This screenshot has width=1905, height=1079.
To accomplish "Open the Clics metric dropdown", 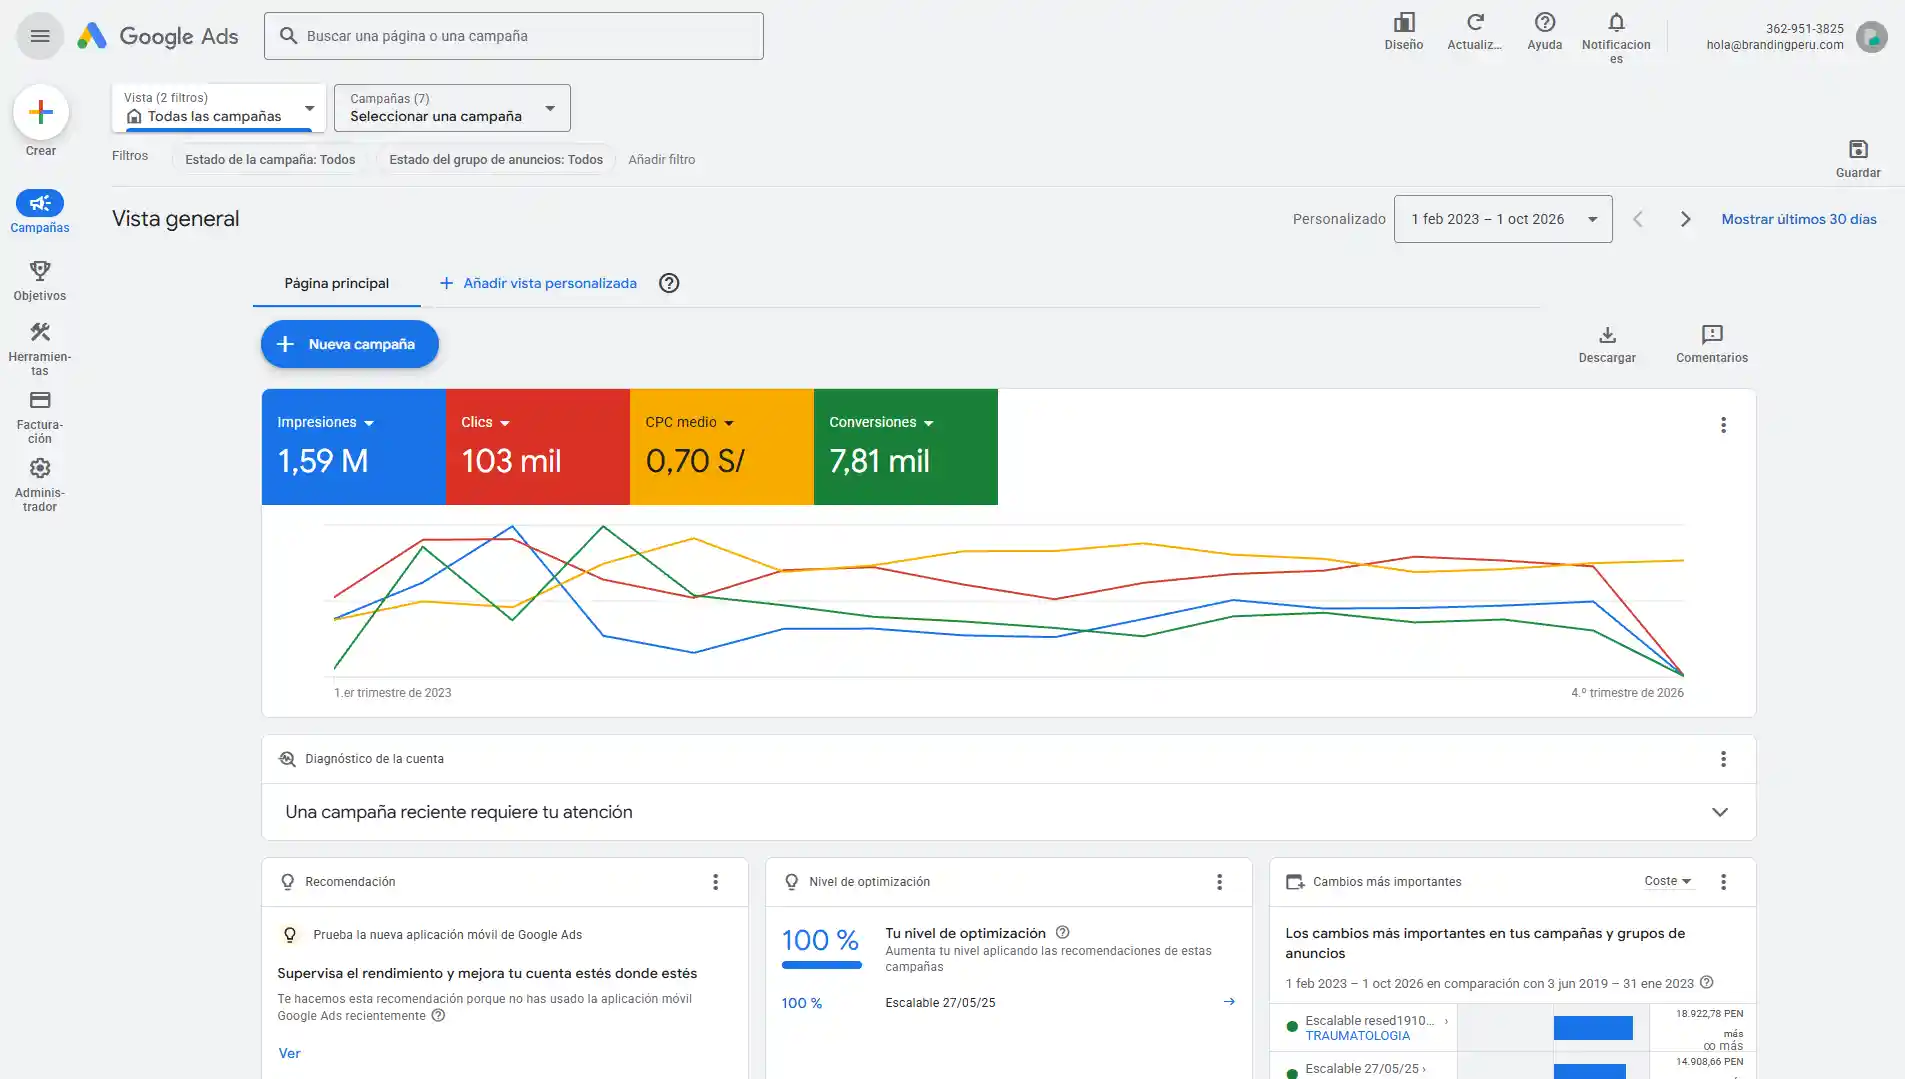I will tap(485, 423).
